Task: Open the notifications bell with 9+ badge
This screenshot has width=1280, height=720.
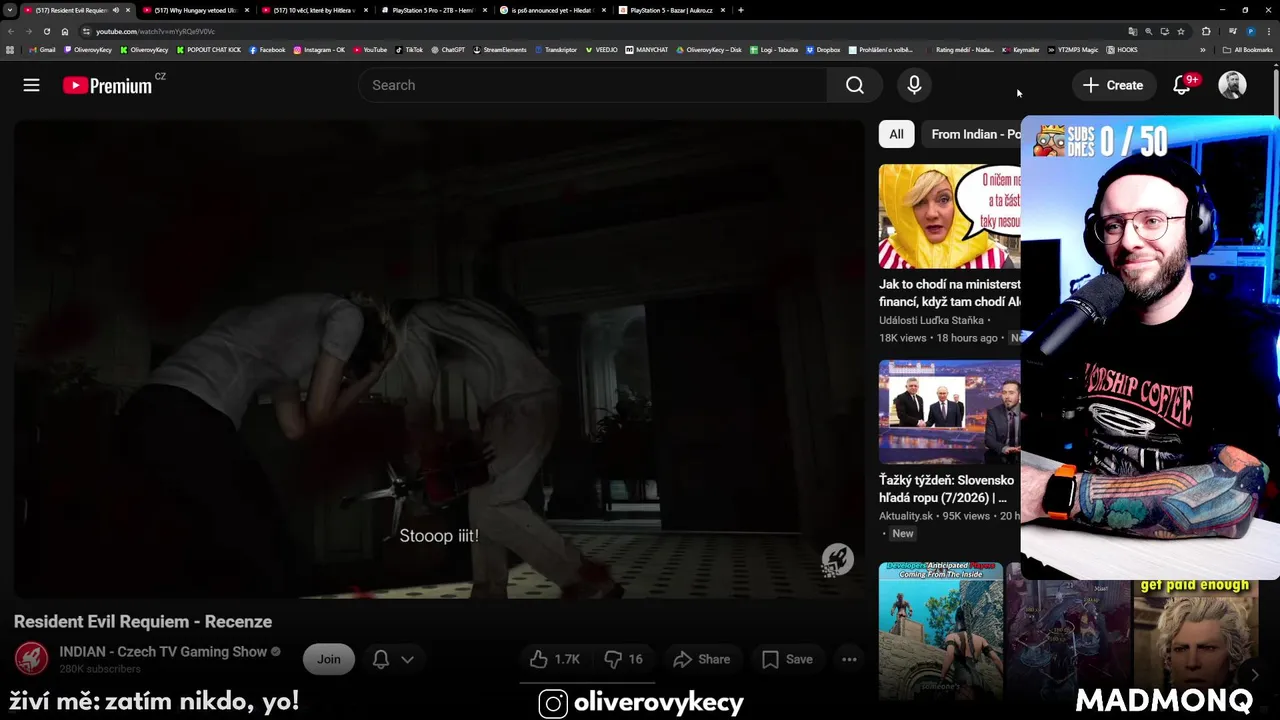Action: tap(1182, 85)
